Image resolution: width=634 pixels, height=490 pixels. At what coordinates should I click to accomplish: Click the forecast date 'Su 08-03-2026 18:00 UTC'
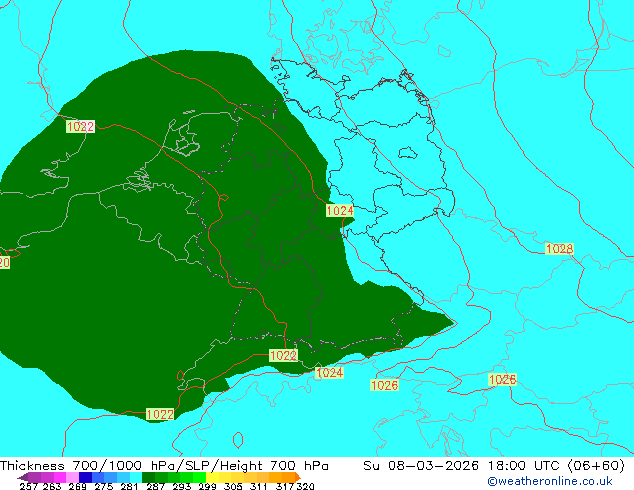pos(461,465)
